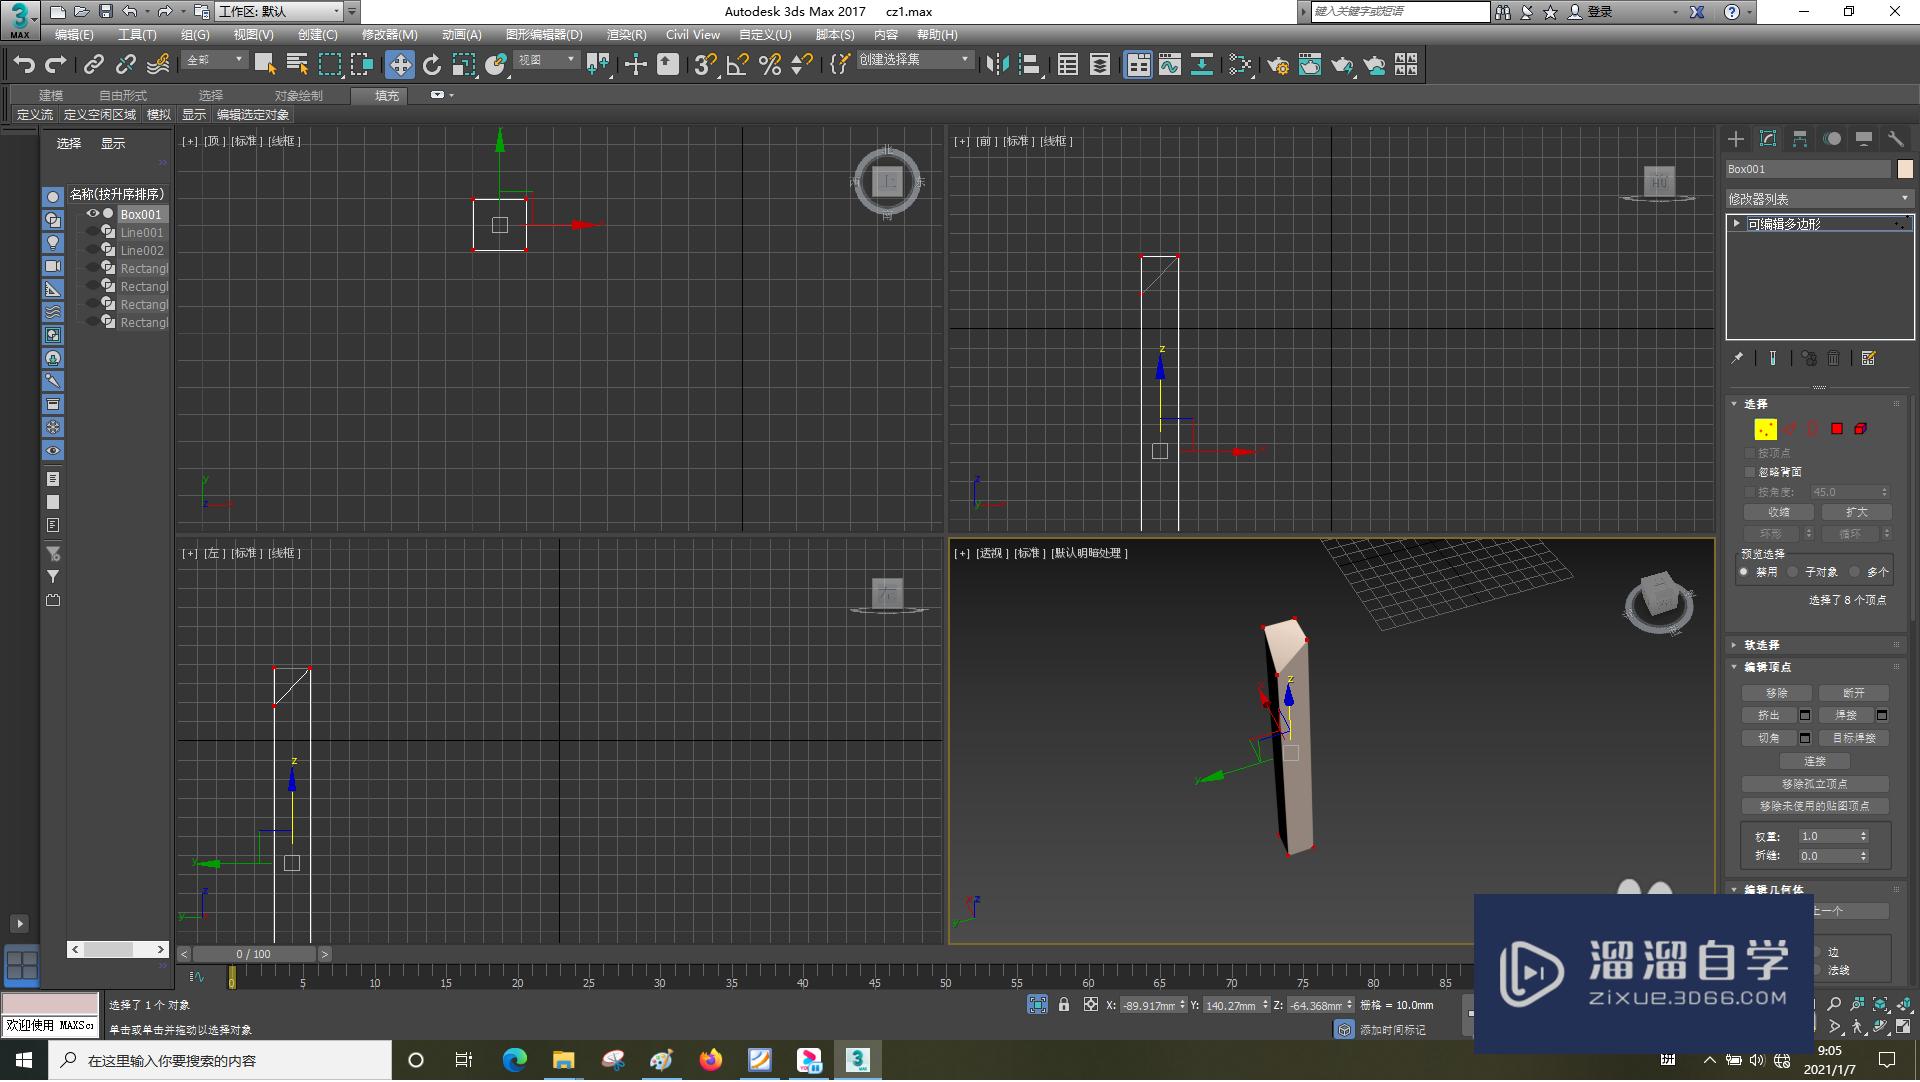Expand the 可编辑多边形 modifier stack entry

pos(1737,224)
